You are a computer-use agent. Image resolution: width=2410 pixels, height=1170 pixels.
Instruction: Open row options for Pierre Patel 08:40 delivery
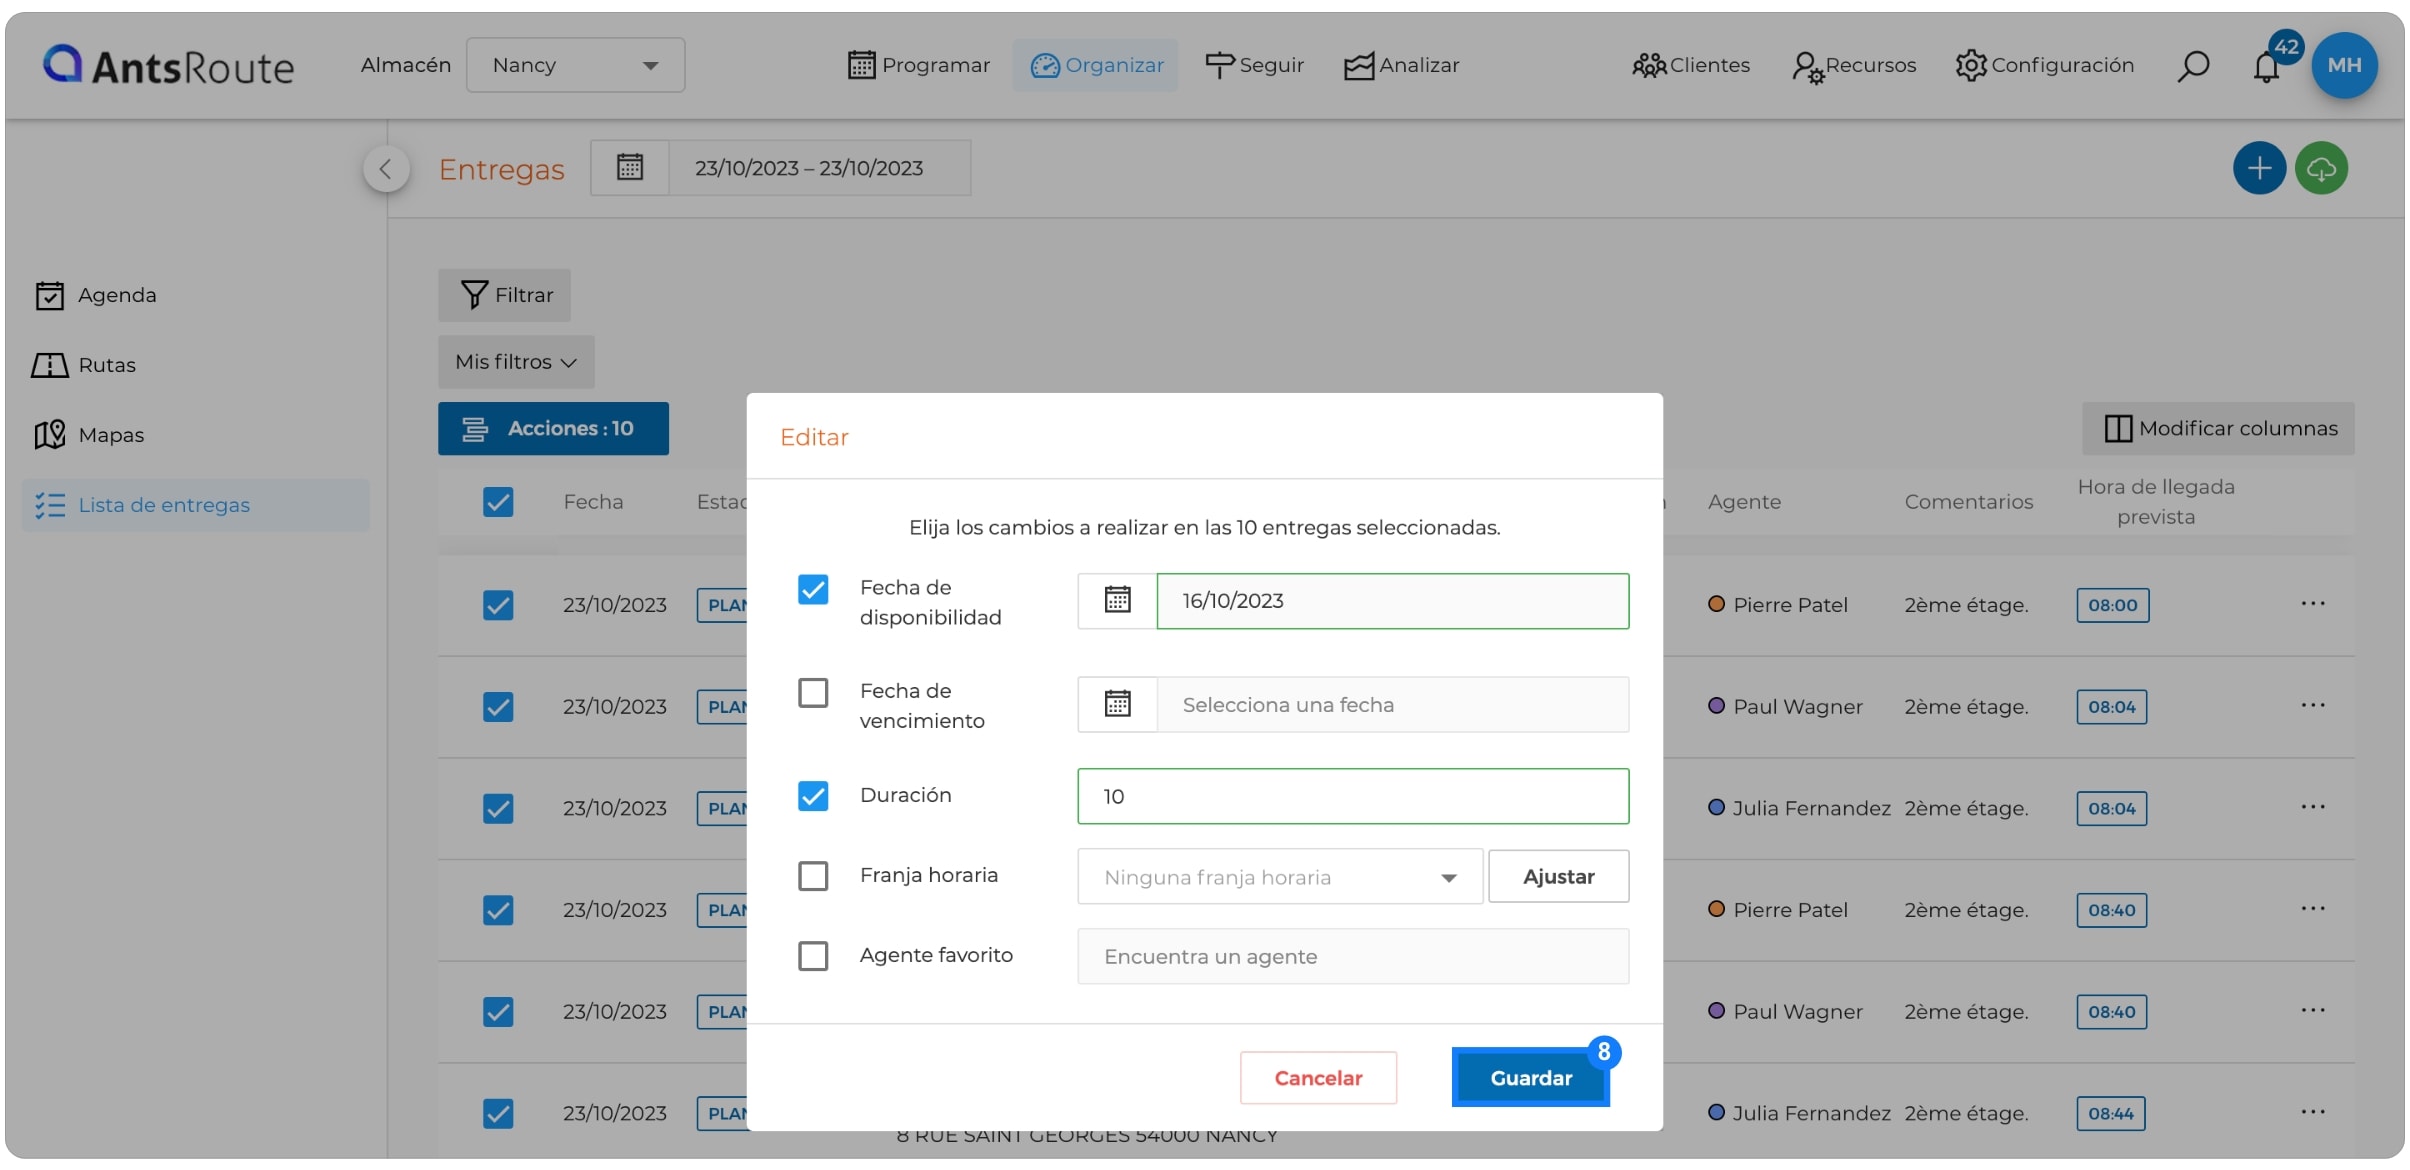click(2312, 908)
